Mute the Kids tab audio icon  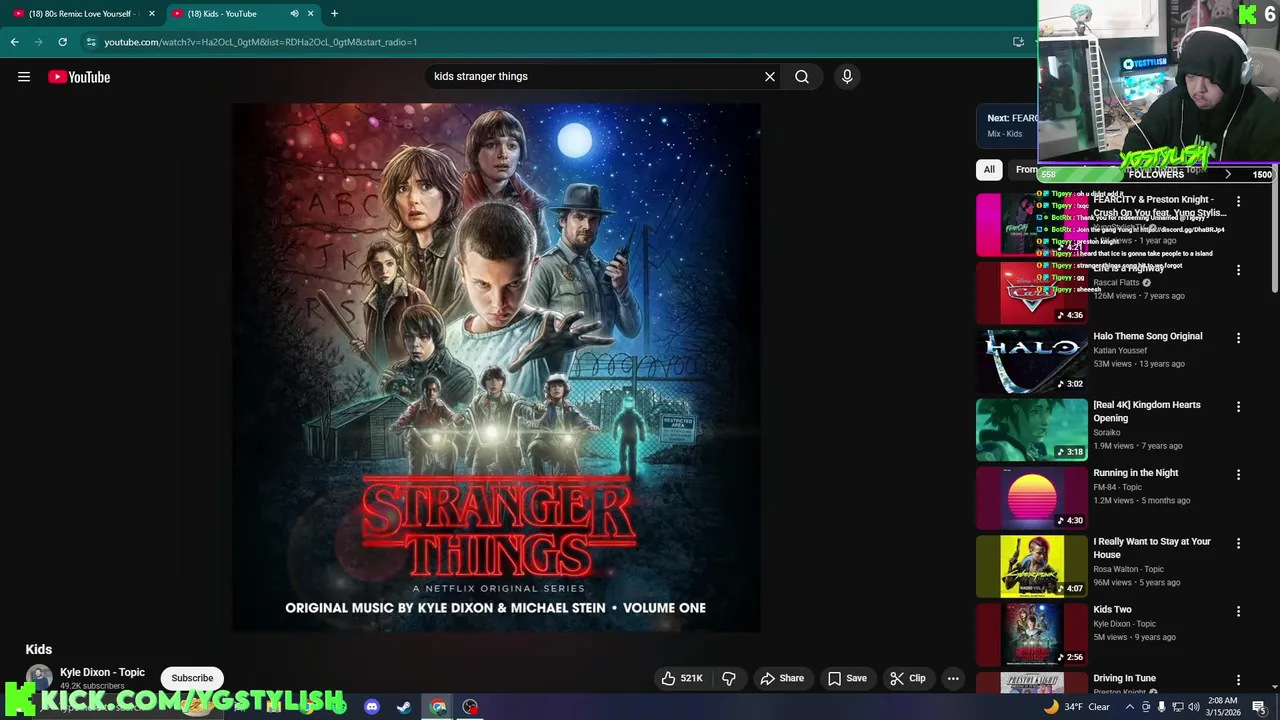294,14
